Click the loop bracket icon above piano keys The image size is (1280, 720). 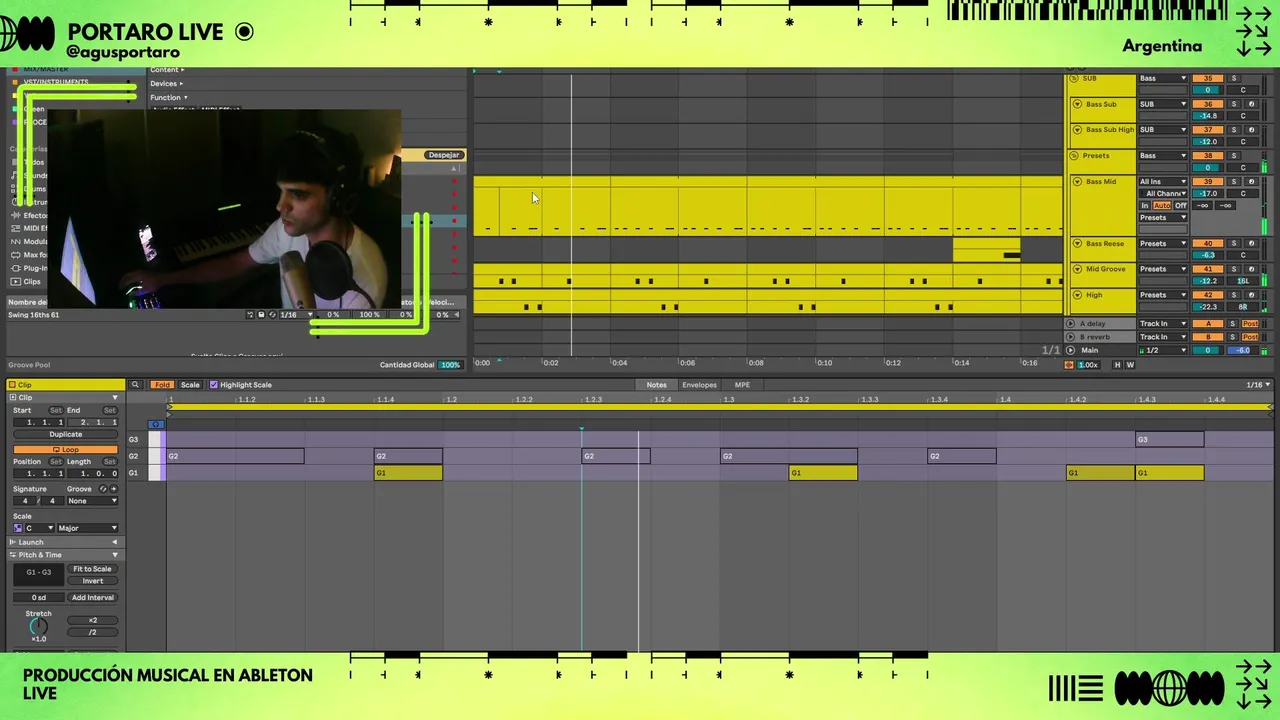tap(156, 424)
